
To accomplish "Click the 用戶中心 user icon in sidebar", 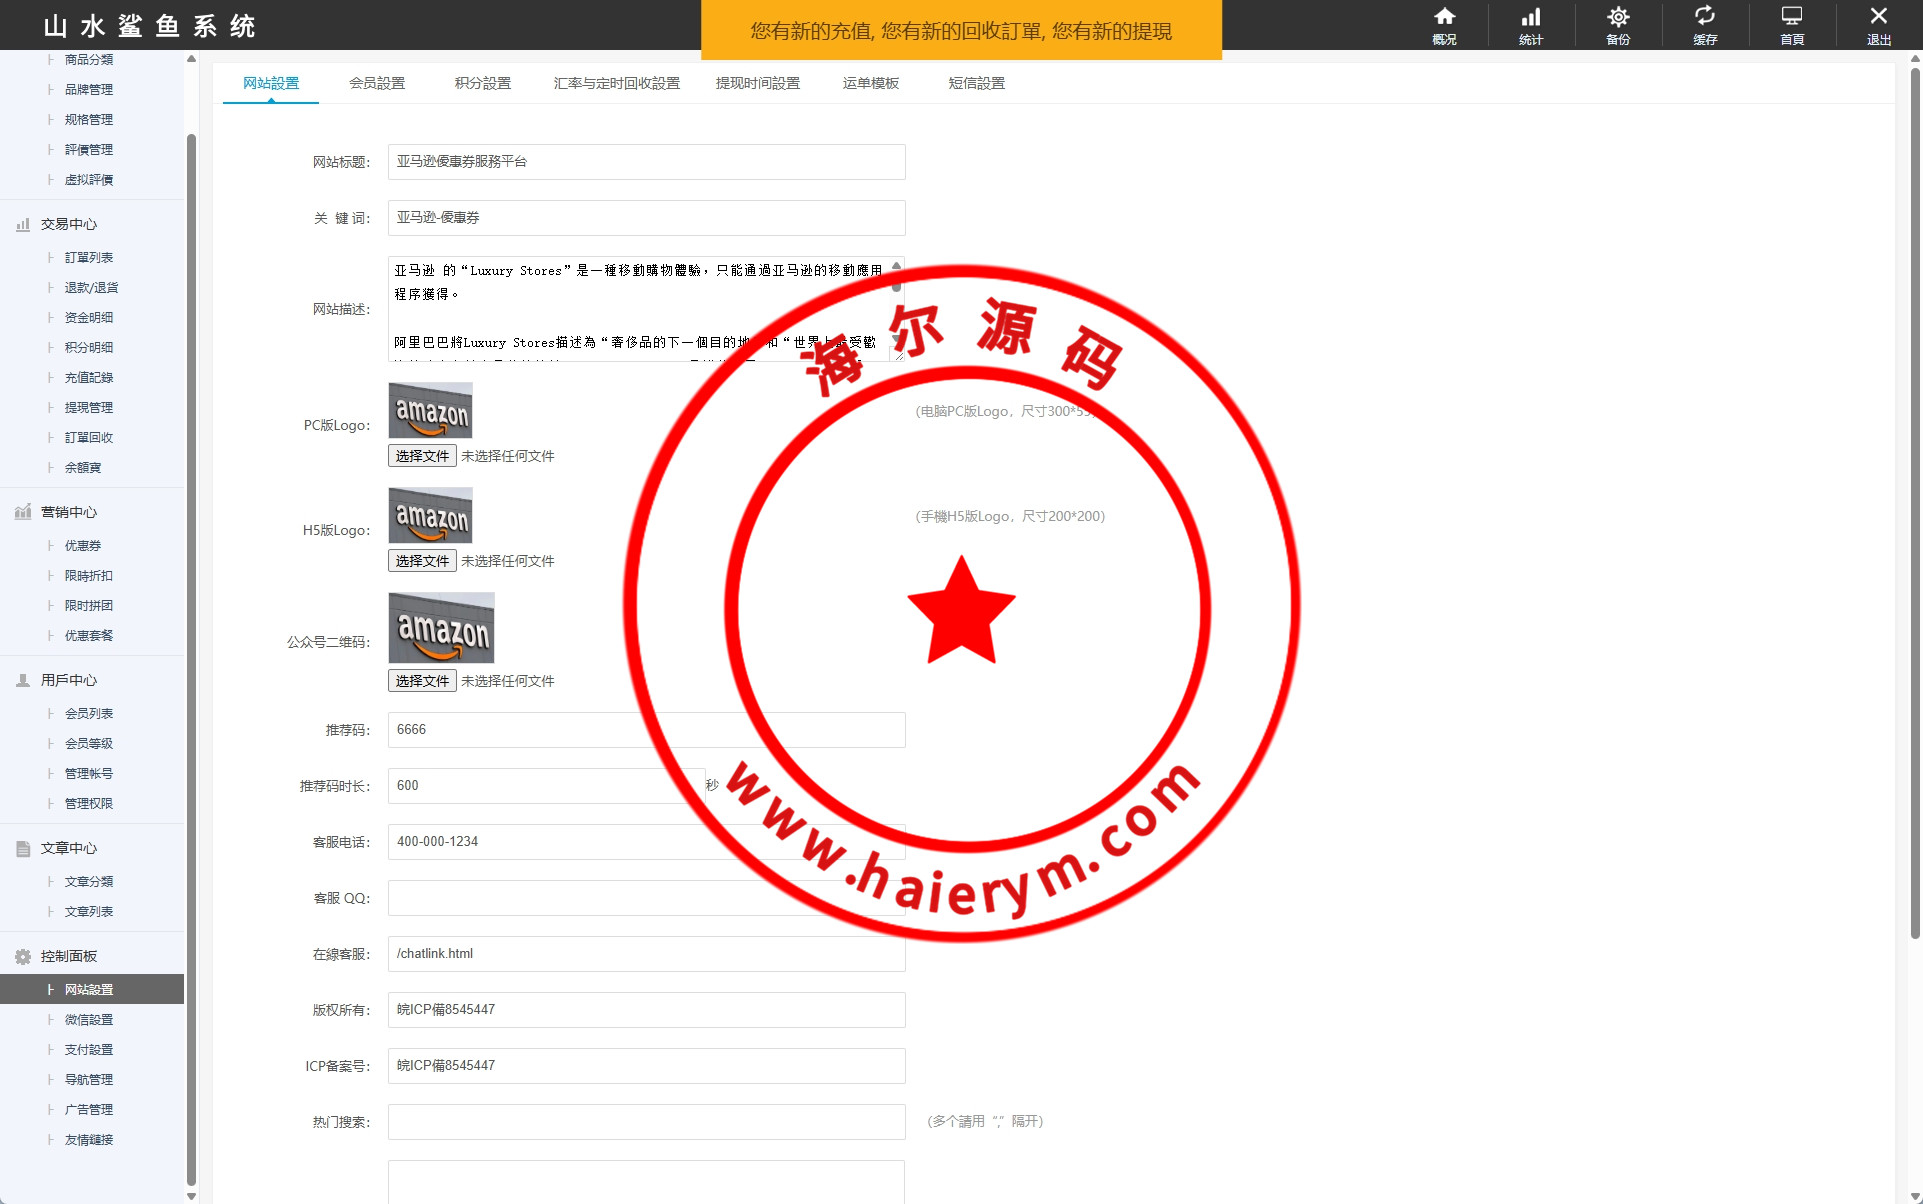I will click(x=23, y=681).
